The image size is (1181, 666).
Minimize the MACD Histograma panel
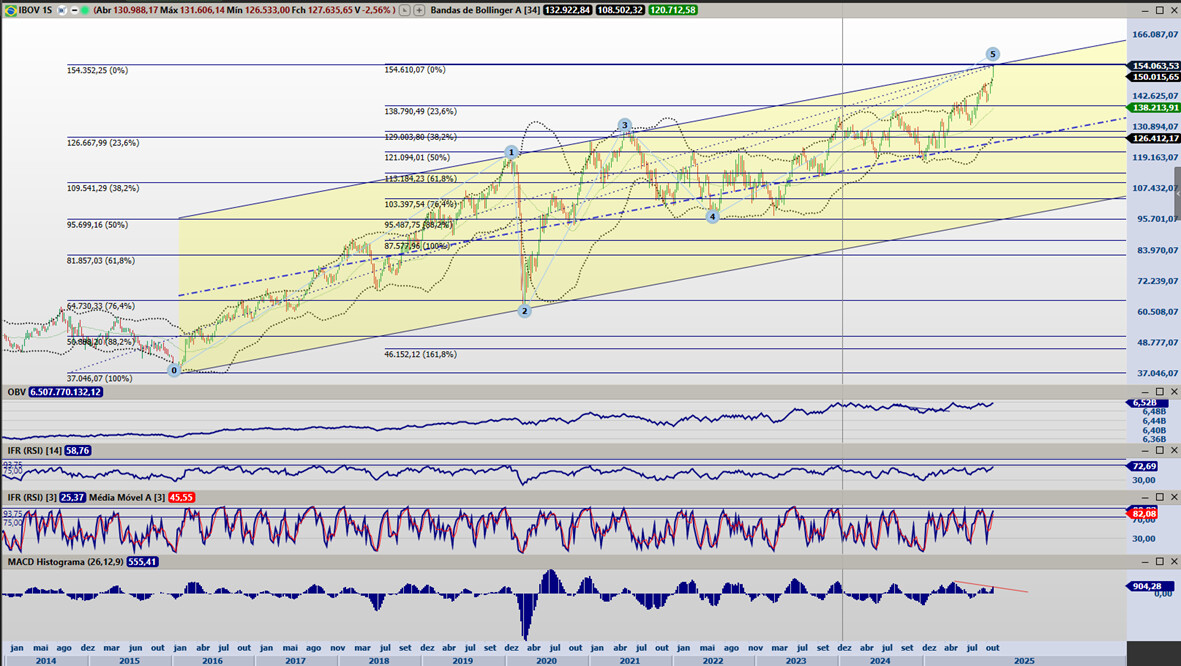point(1145,562)
